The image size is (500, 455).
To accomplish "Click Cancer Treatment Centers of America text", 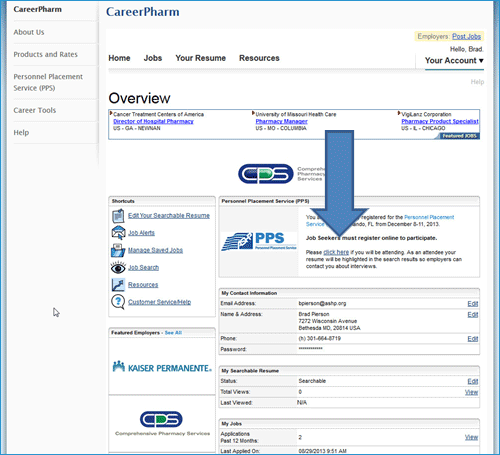I will [158, 114].
